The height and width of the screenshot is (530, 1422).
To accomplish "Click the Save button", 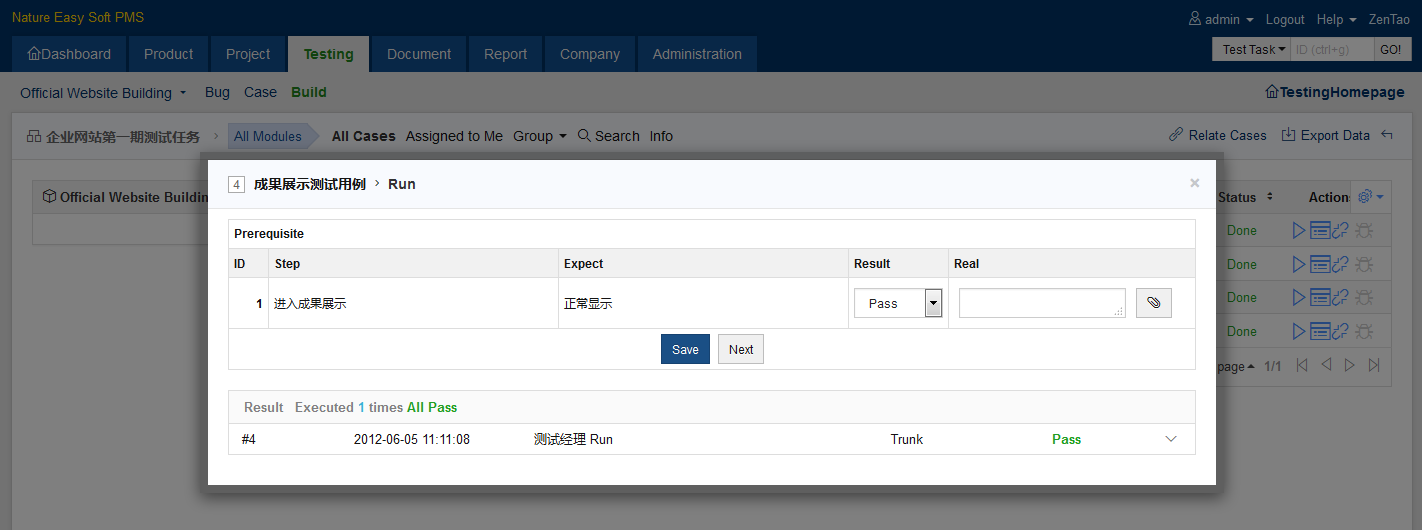I will (685, 349).
